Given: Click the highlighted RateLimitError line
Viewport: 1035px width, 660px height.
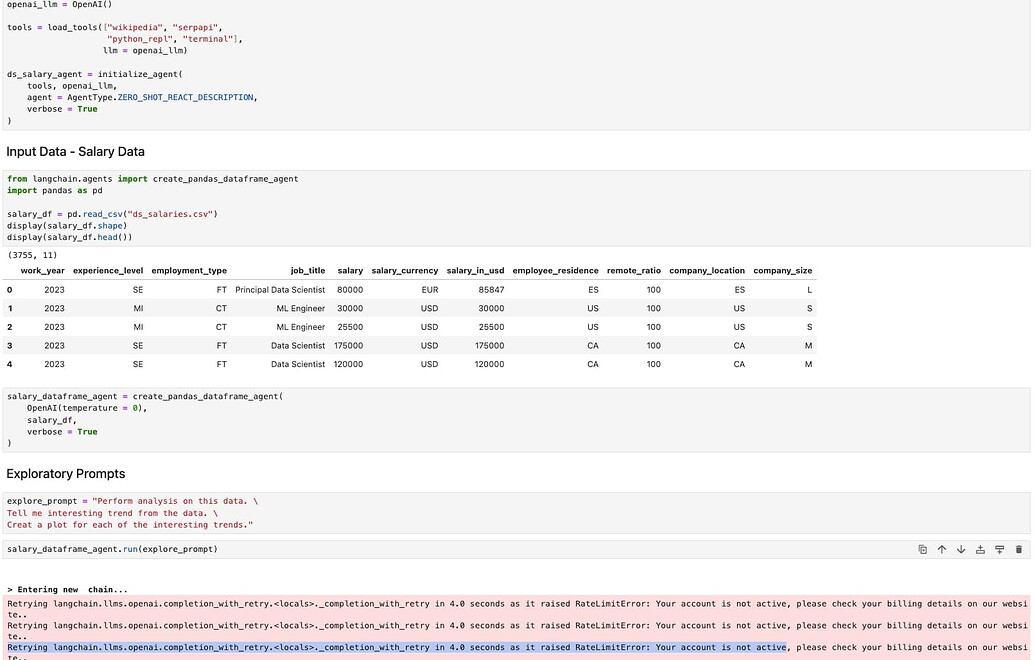Looking at the screenshot, I should [400, 647].
